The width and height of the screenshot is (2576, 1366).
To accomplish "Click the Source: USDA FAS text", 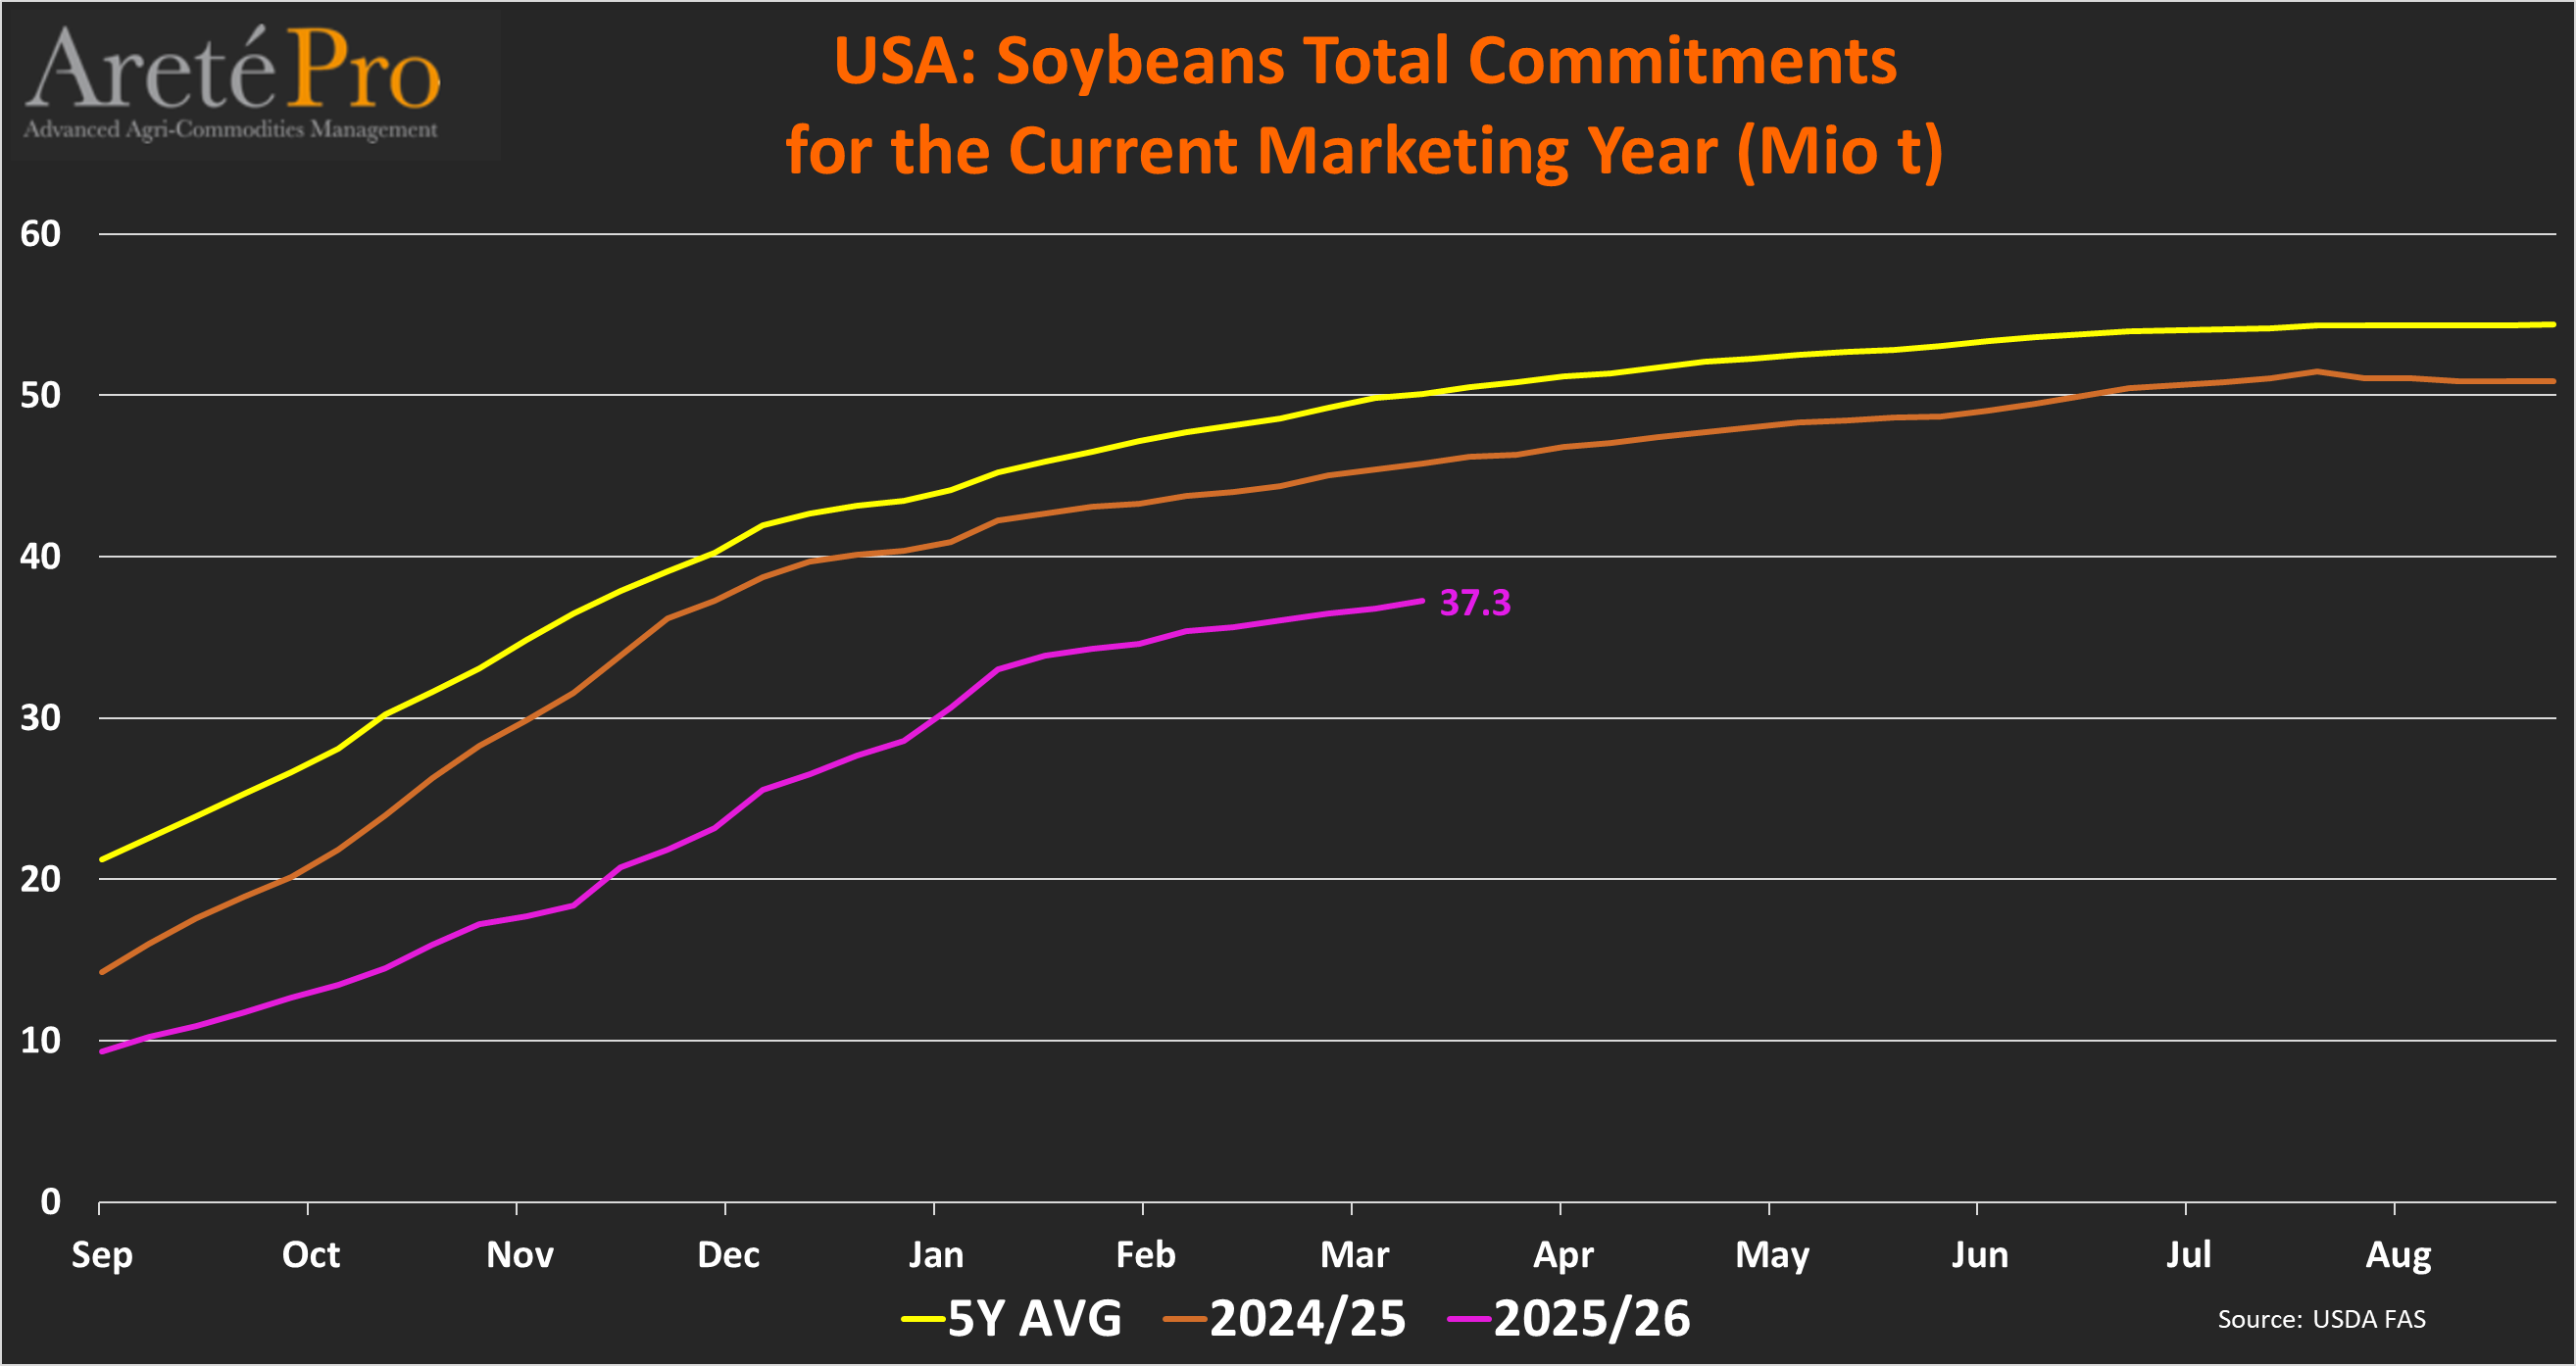I will click(2320, 1319).
